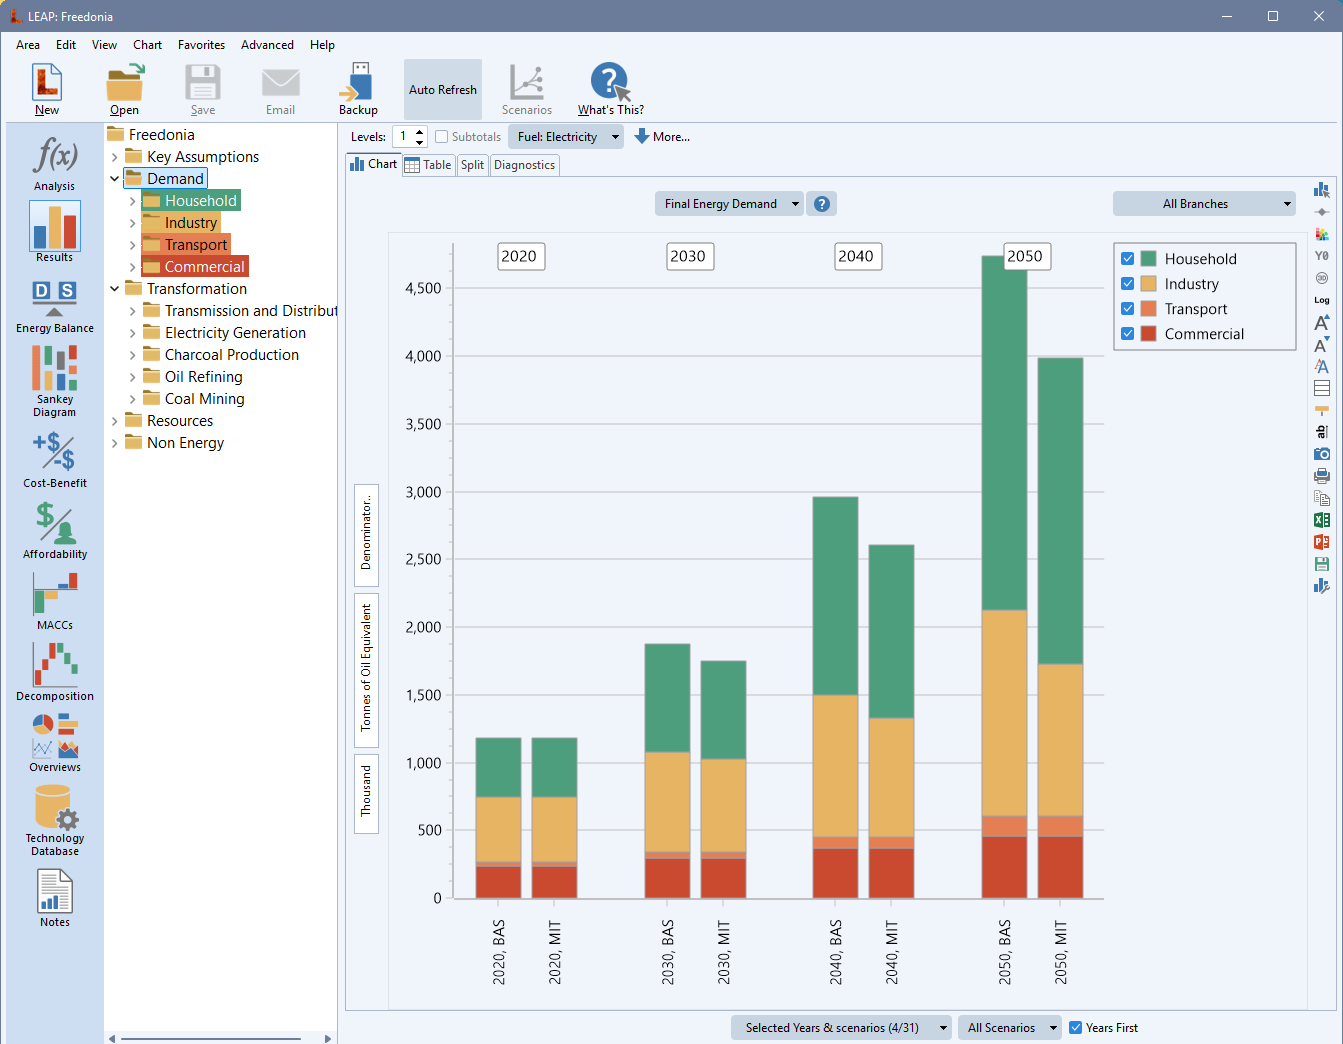Click the camera snapshot icon

point(1321,454)
